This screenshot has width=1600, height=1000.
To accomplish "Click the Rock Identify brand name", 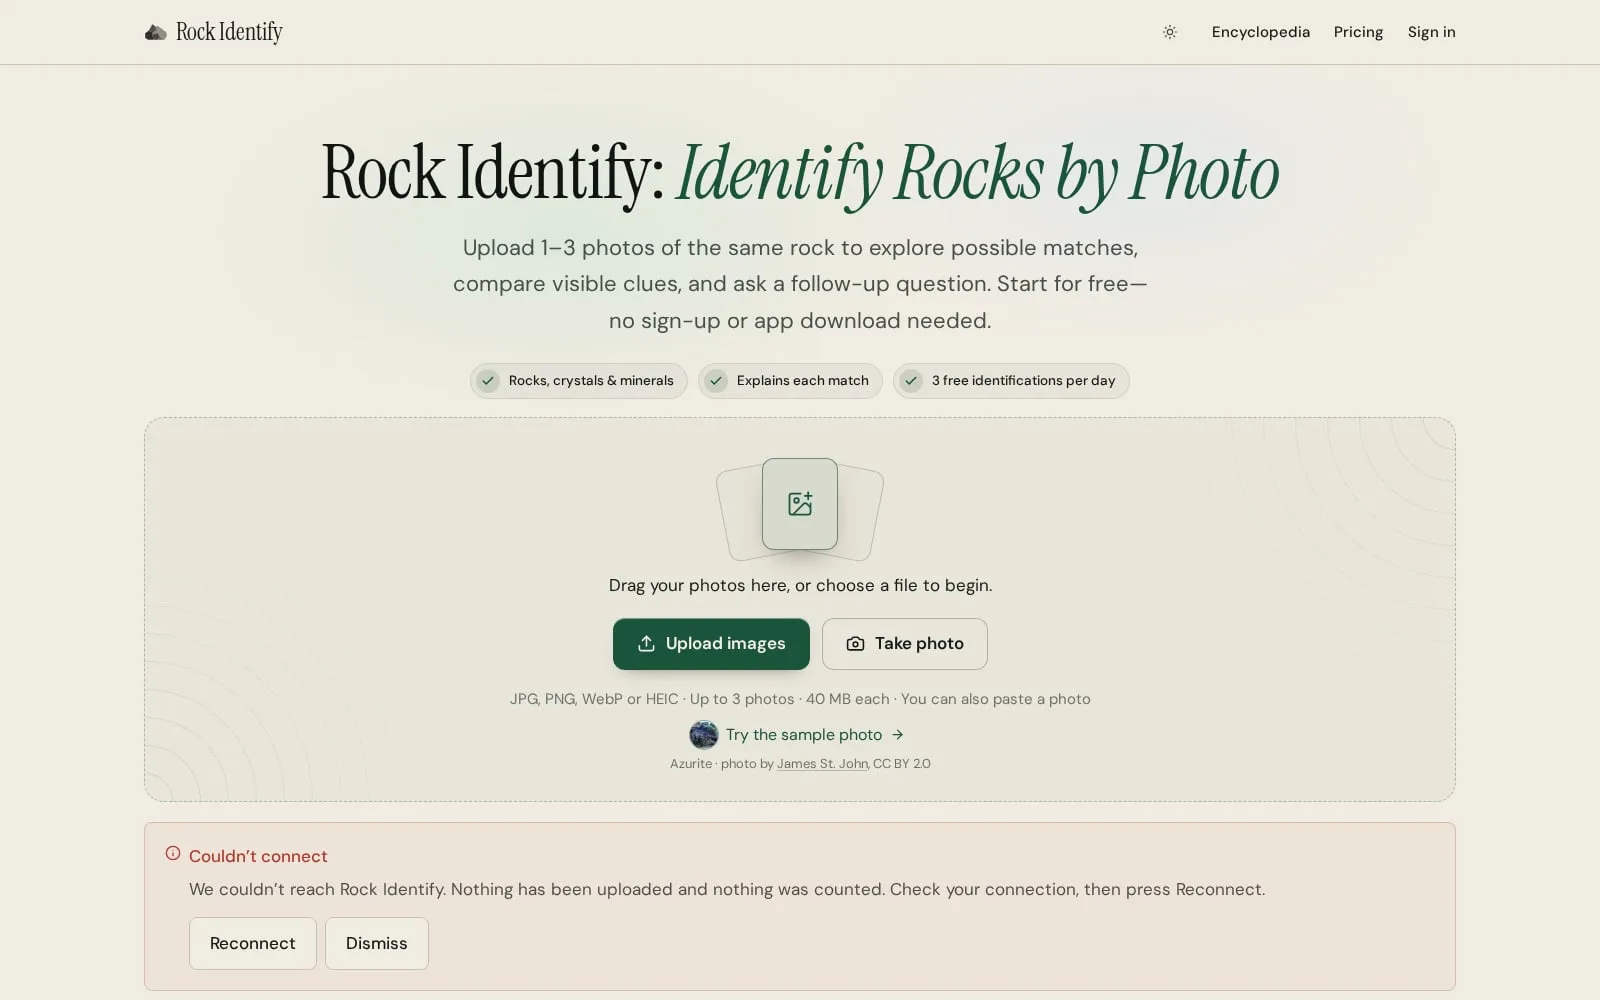I will coord(229,32).
